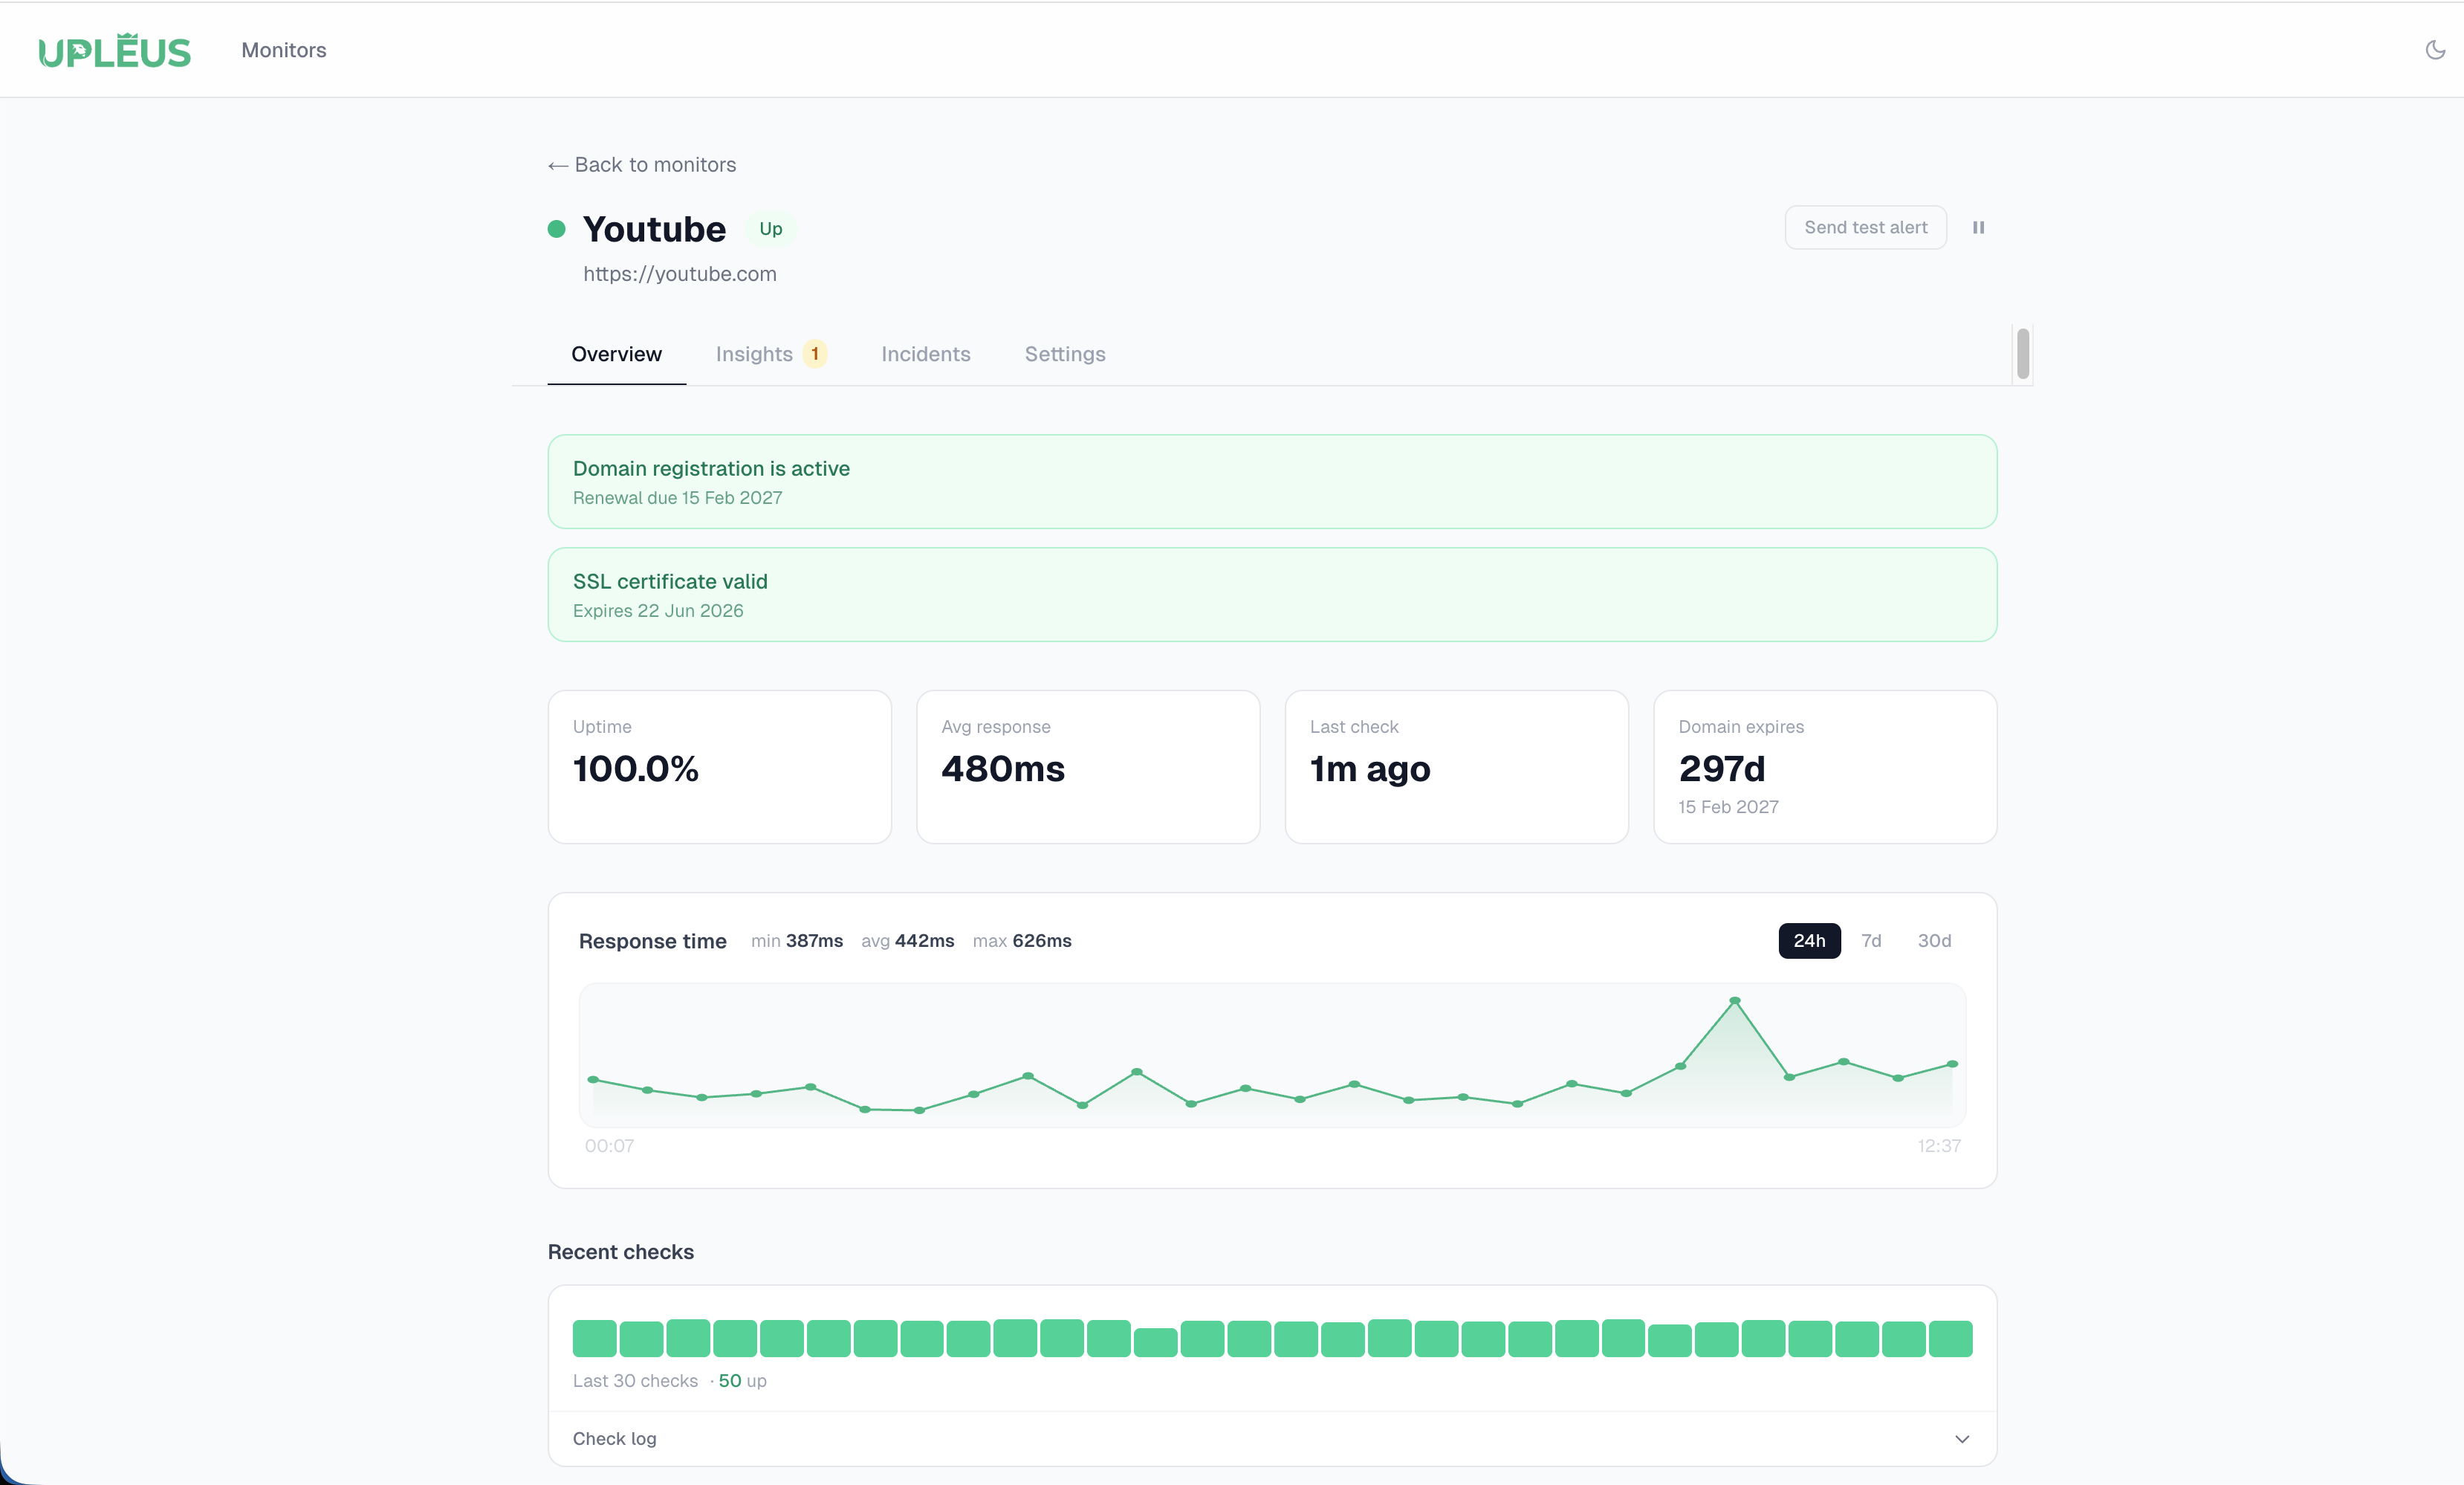The height and width of the screenshot is (1485, 2464).
Task: Go back to monitors link
Action: [642, 165]
